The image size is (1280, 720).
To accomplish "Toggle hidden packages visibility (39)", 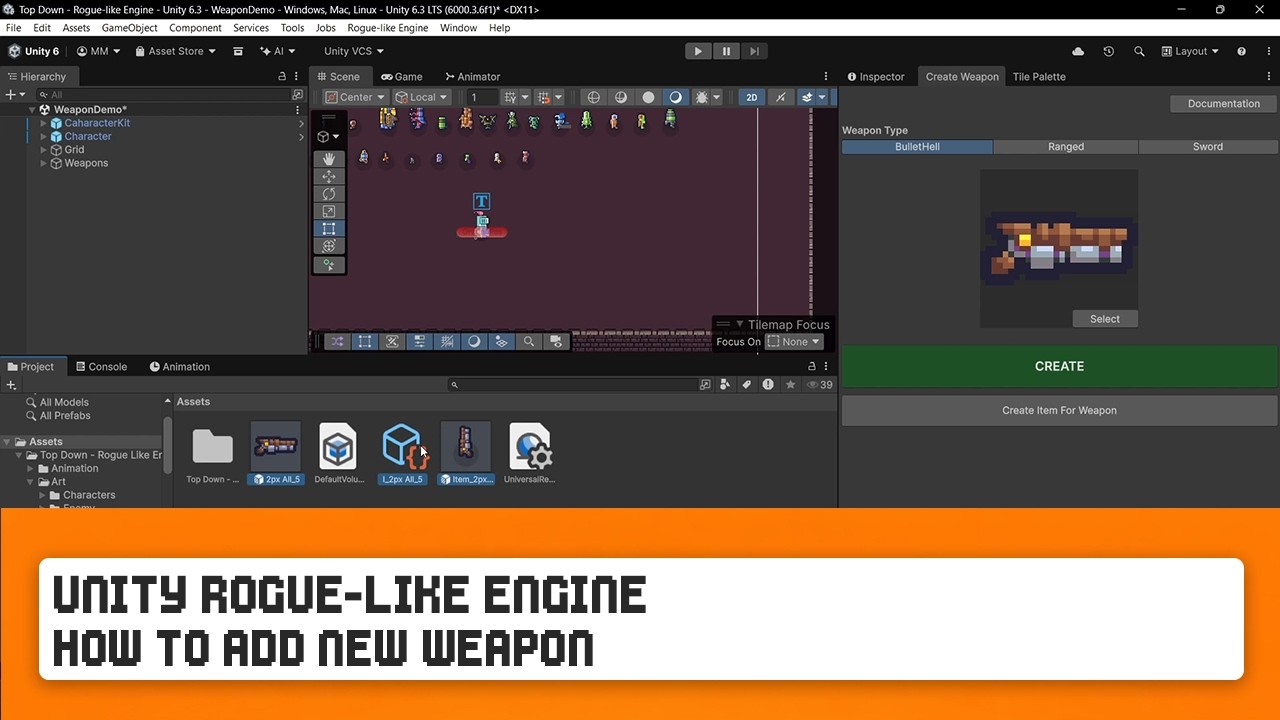I will coord(820,384).
